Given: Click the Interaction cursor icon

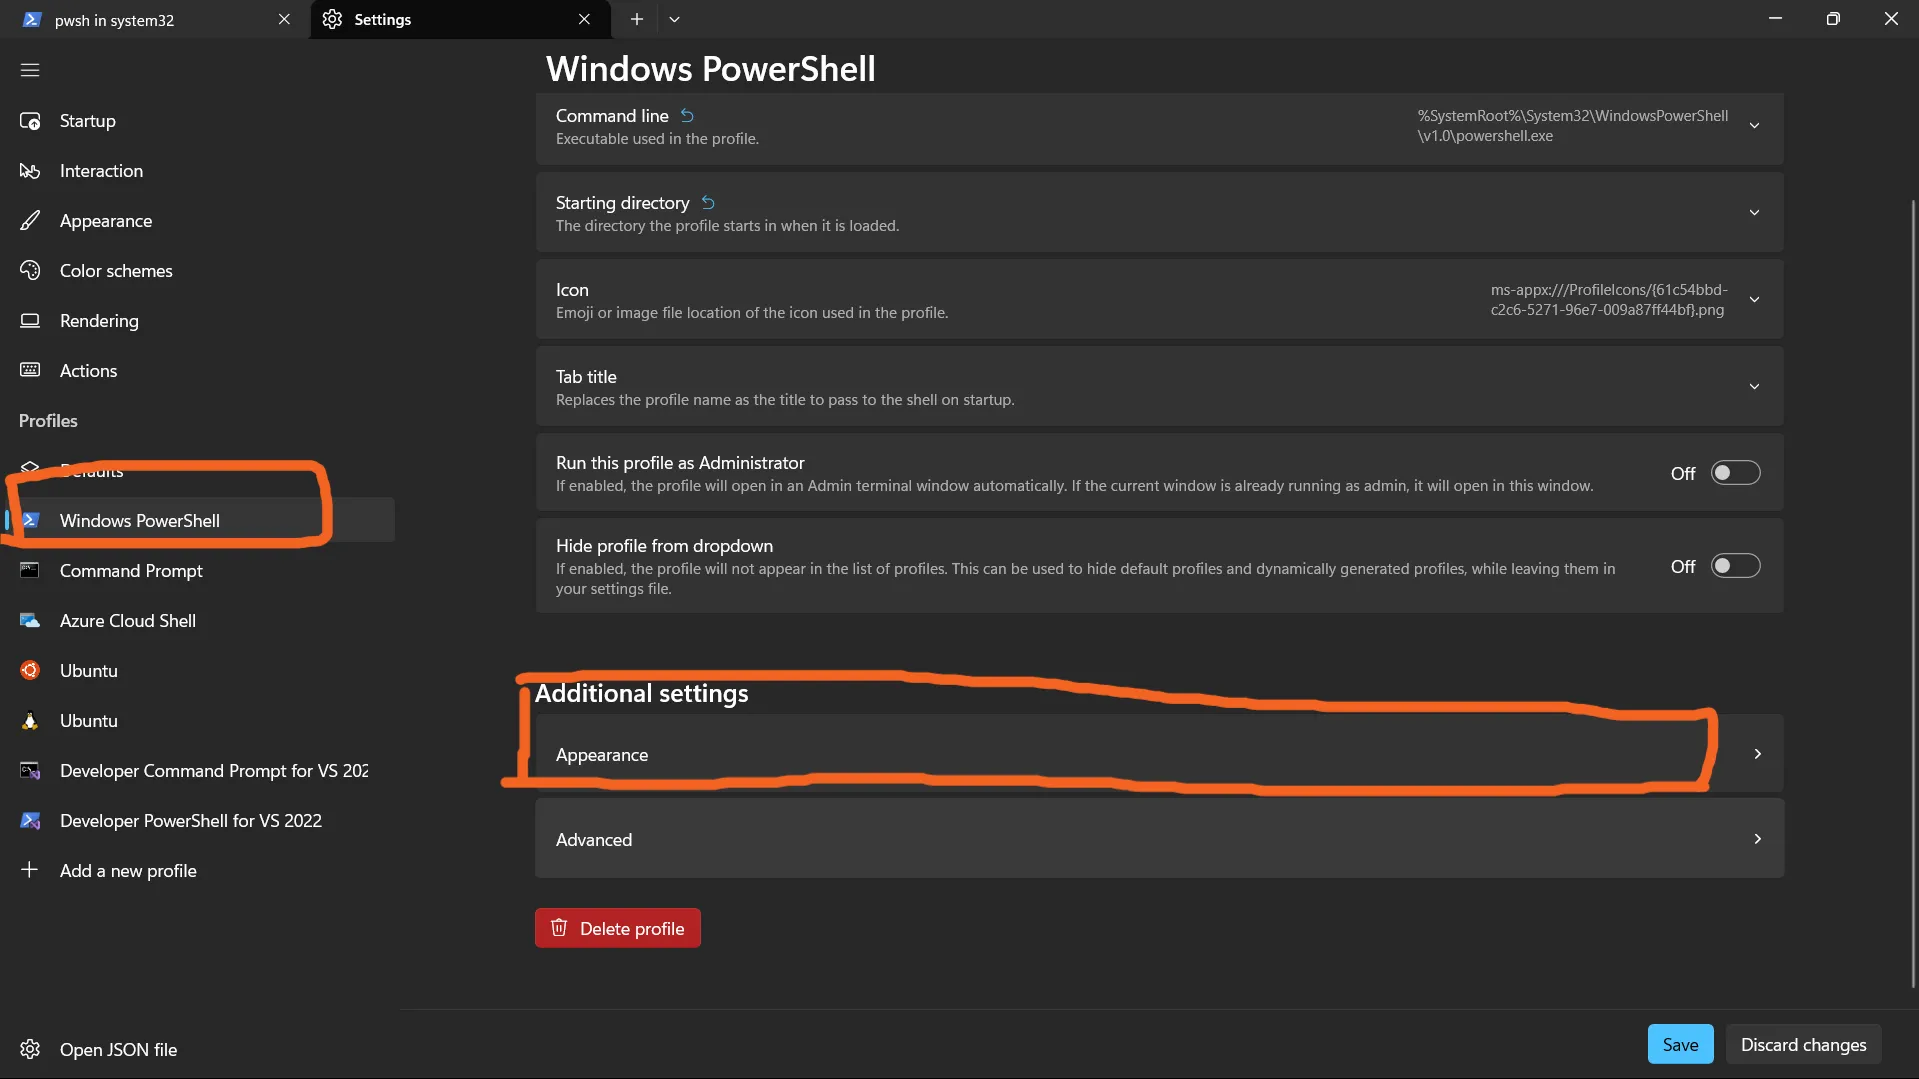Looking at the screenshot, I should tap(30, 171).
